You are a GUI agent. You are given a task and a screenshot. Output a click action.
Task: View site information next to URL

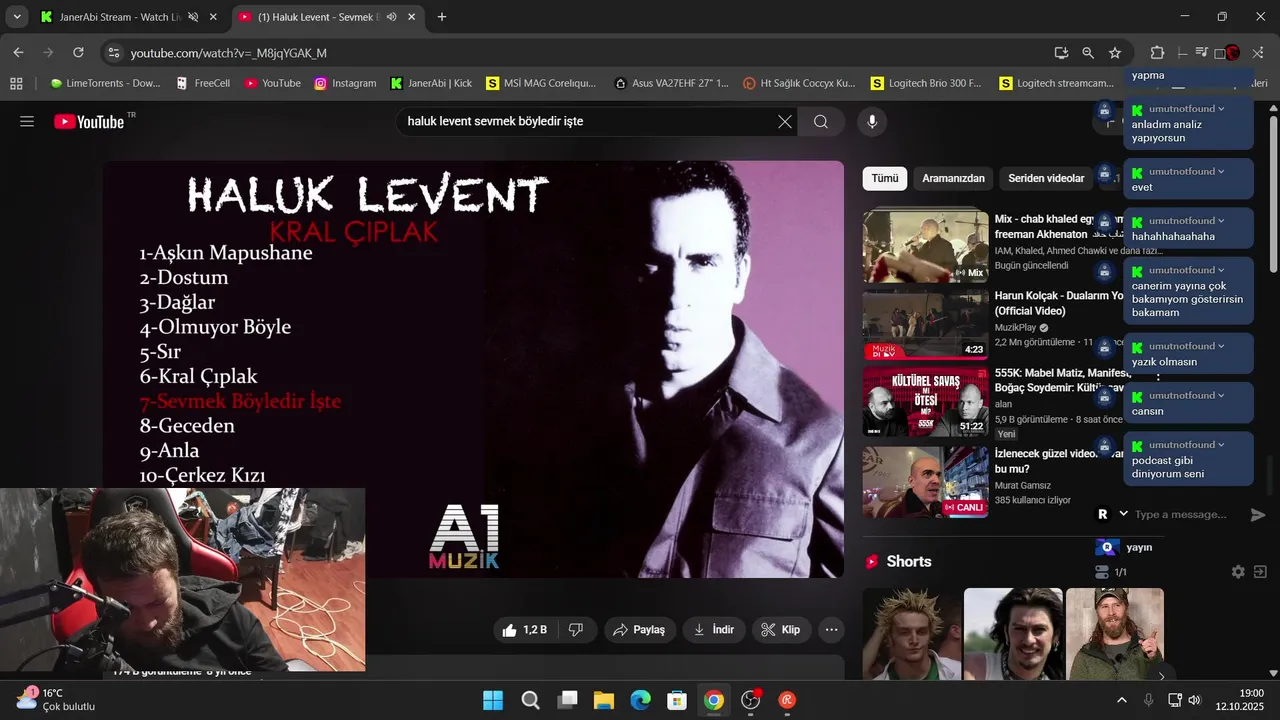click(113, 52)
